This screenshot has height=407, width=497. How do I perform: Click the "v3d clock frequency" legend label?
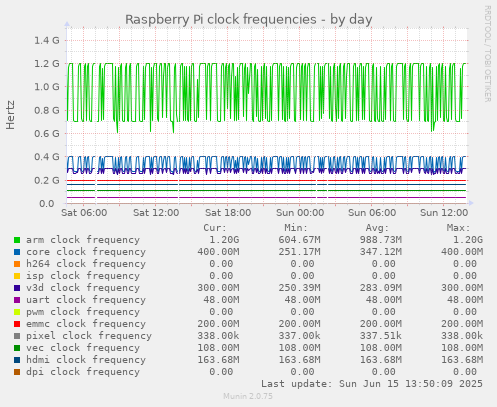click(83, 288)
